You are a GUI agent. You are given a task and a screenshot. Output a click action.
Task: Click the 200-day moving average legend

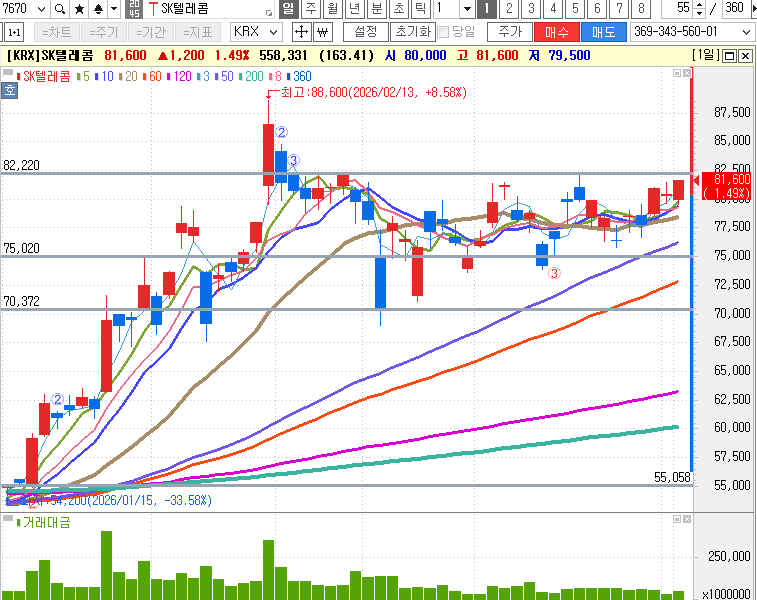tap(251, 76)
